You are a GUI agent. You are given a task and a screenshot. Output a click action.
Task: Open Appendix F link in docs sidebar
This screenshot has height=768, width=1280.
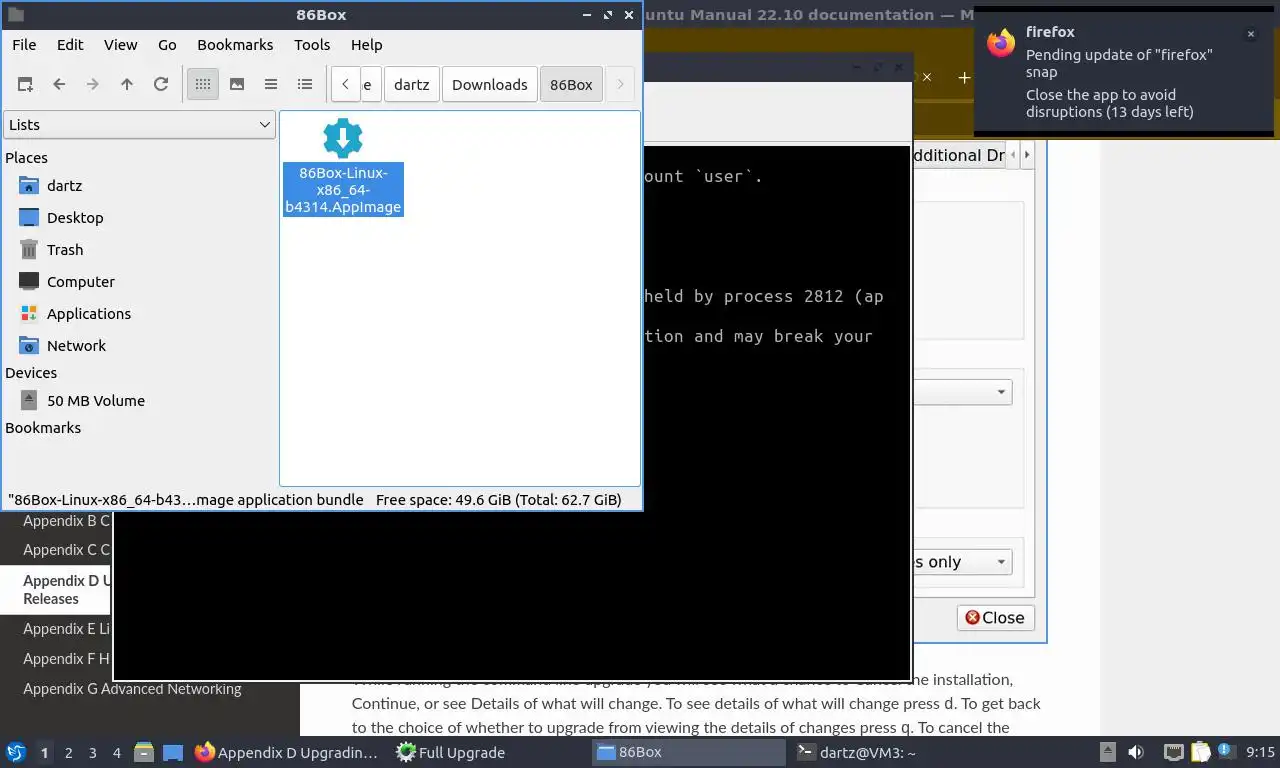(66, 658)
